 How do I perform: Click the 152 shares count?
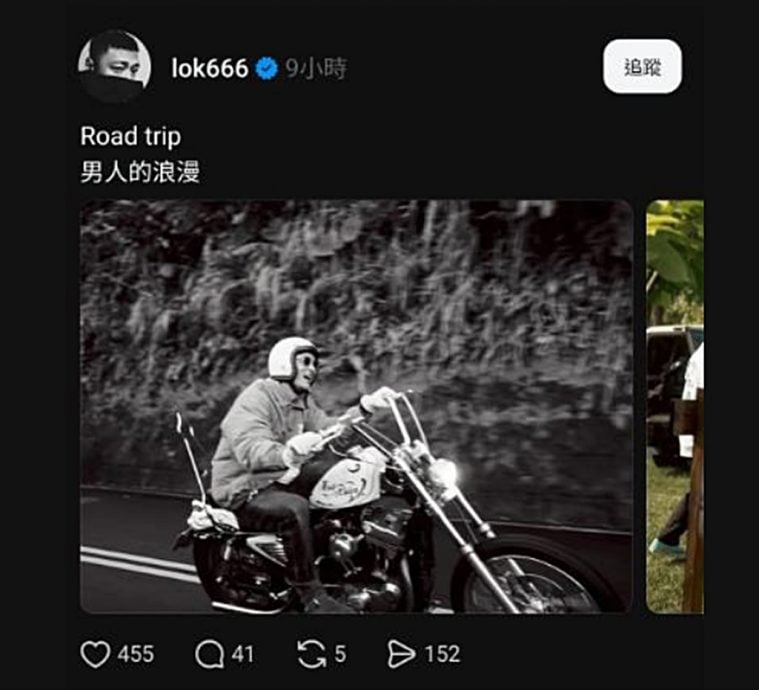[x=441, y=654]
